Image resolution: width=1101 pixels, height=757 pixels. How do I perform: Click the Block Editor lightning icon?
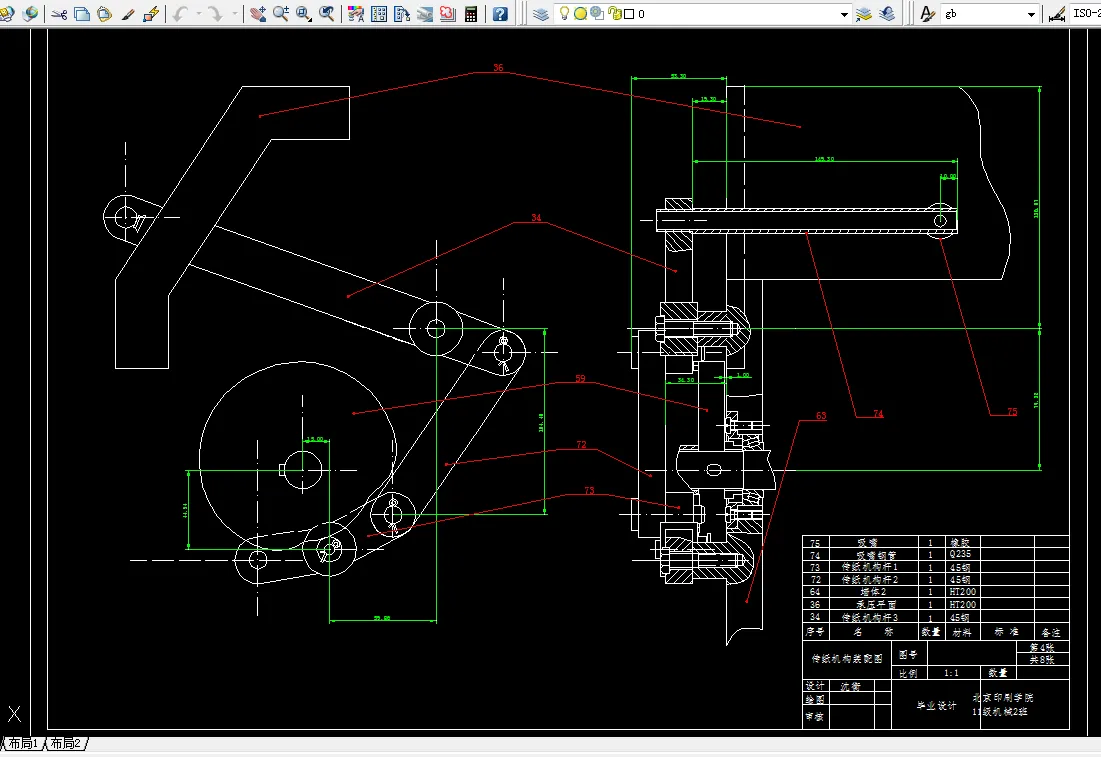151,13
